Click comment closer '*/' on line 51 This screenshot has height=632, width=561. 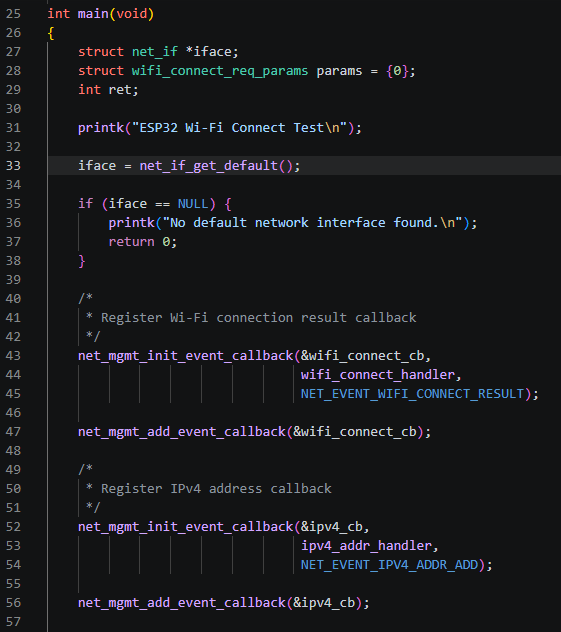click(93, 507)
